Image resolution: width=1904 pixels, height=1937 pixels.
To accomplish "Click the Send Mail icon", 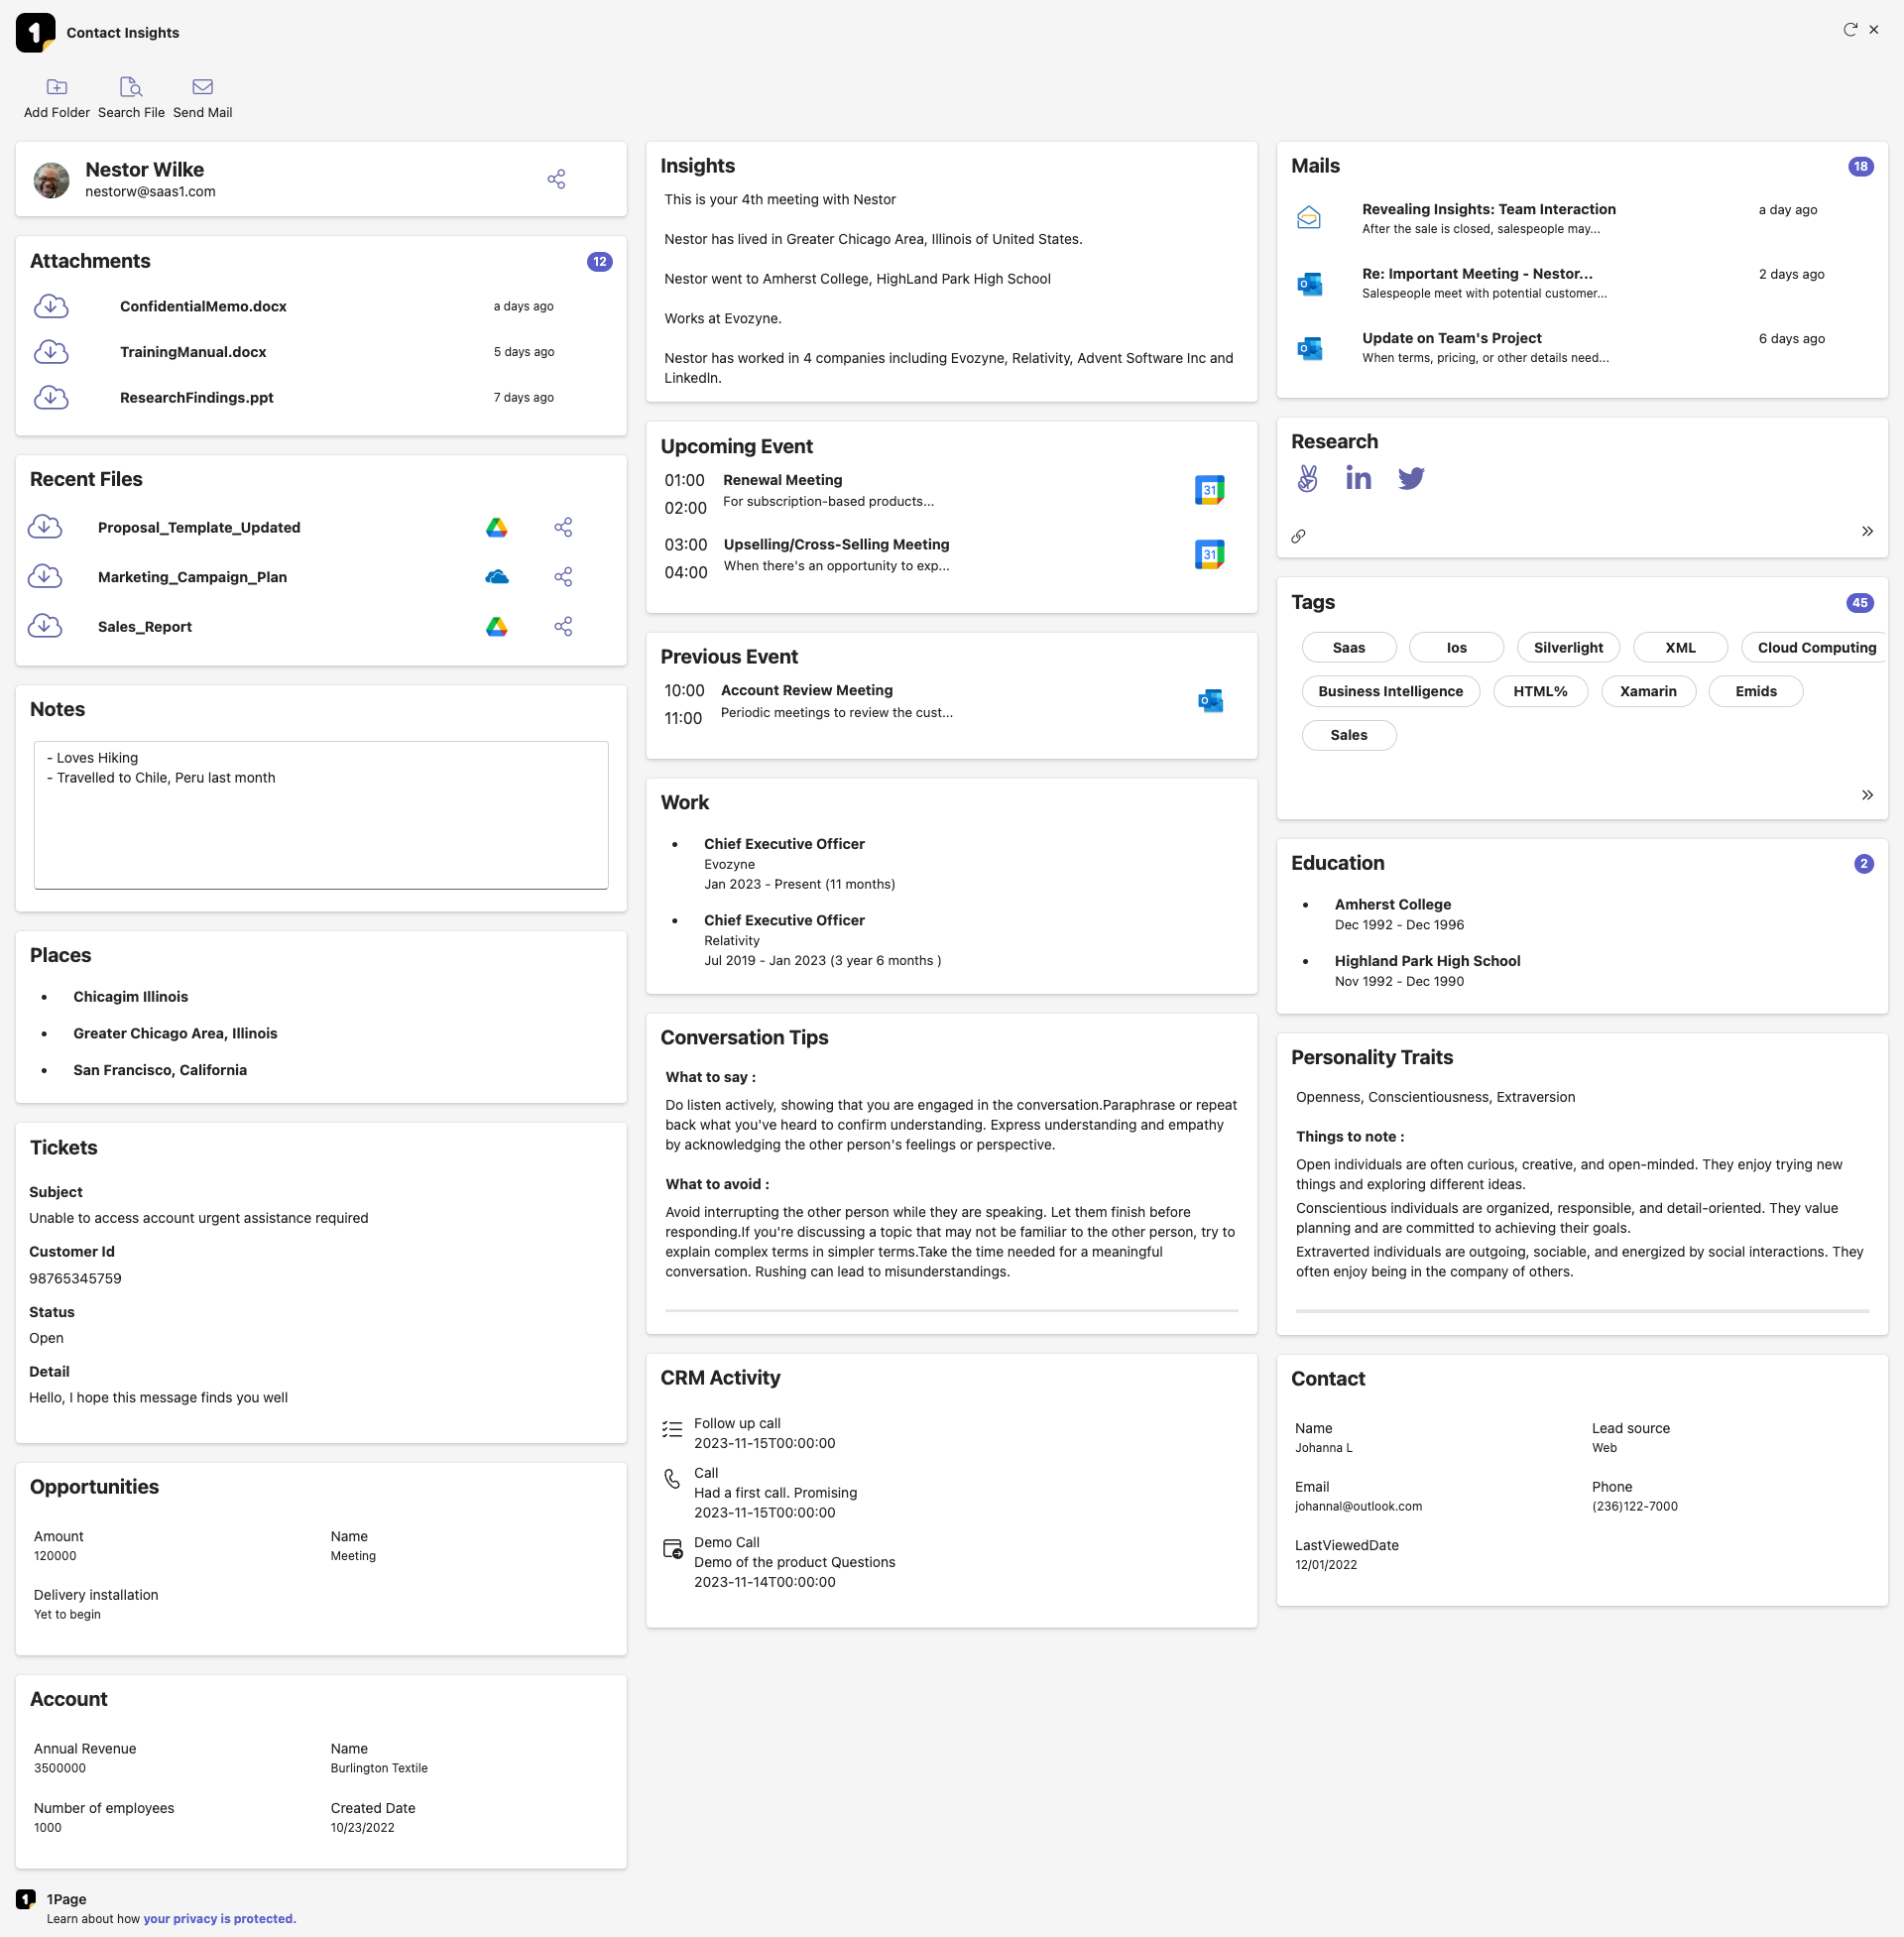I will click(202, 87).
